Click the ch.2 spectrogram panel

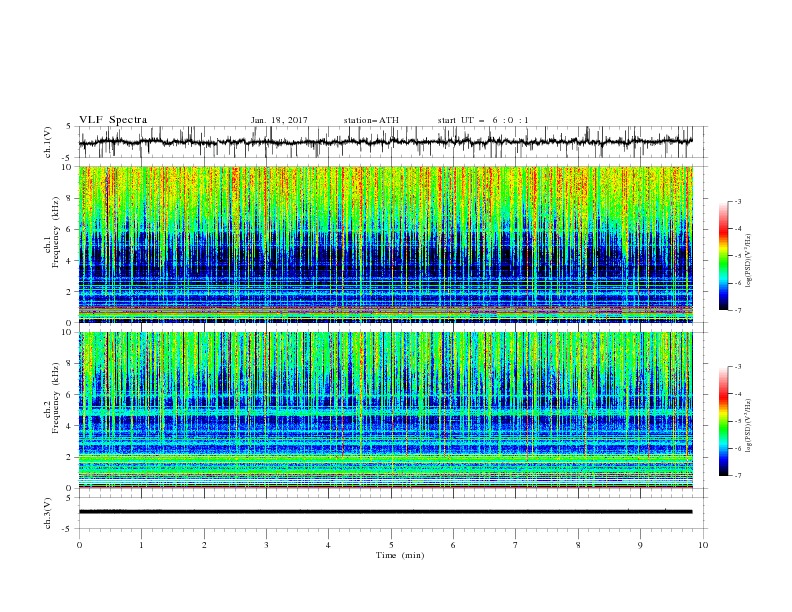[x=386, y=410]
